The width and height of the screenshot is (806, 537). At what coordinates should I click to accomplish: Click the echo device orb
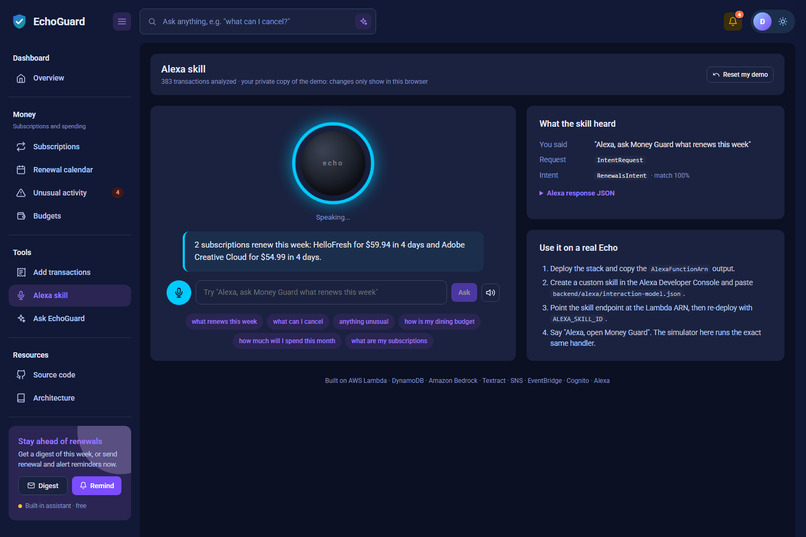(333, 163)
